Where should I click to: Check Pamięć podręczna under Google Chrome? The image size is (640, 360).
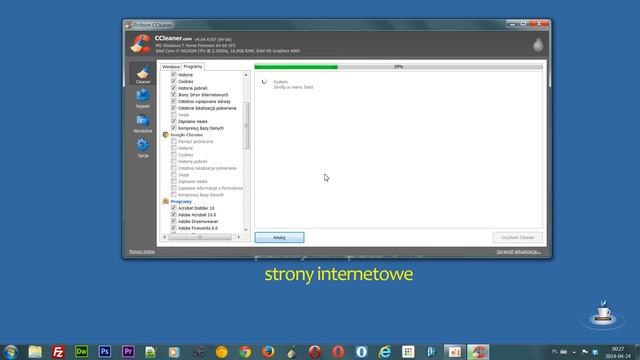coord(174,141)
